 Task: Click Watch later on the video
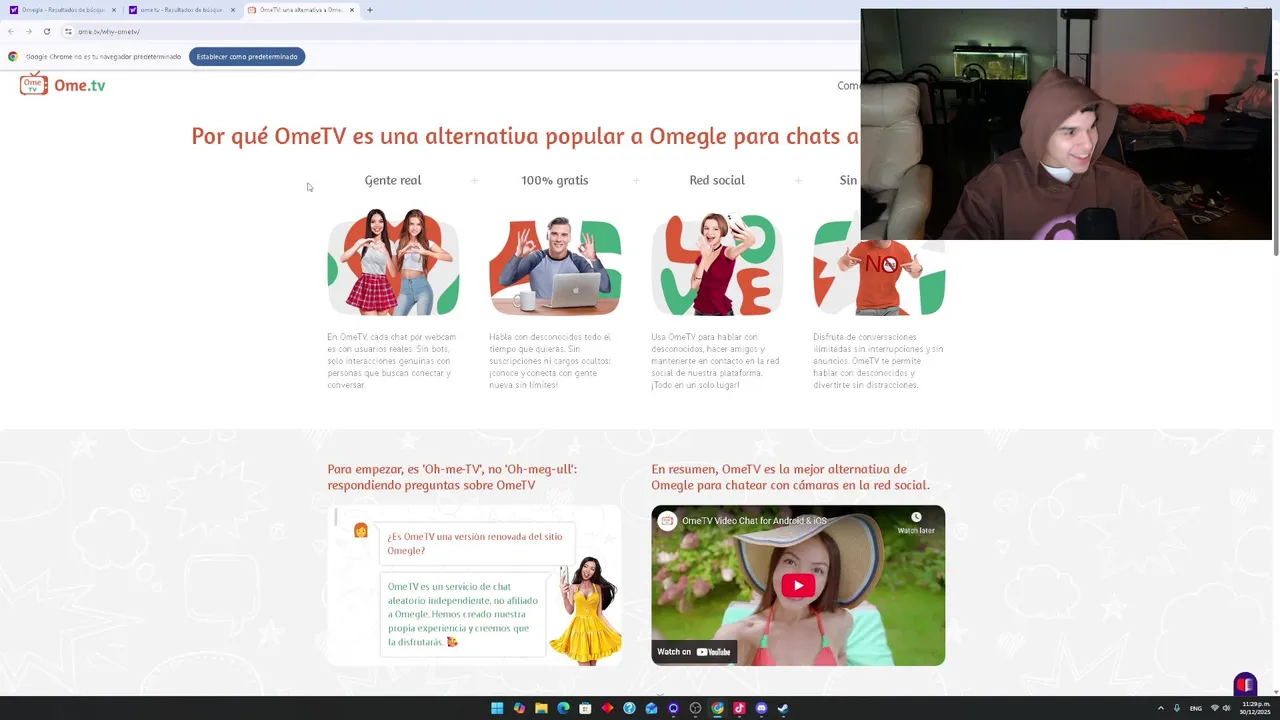pos(916,523)
